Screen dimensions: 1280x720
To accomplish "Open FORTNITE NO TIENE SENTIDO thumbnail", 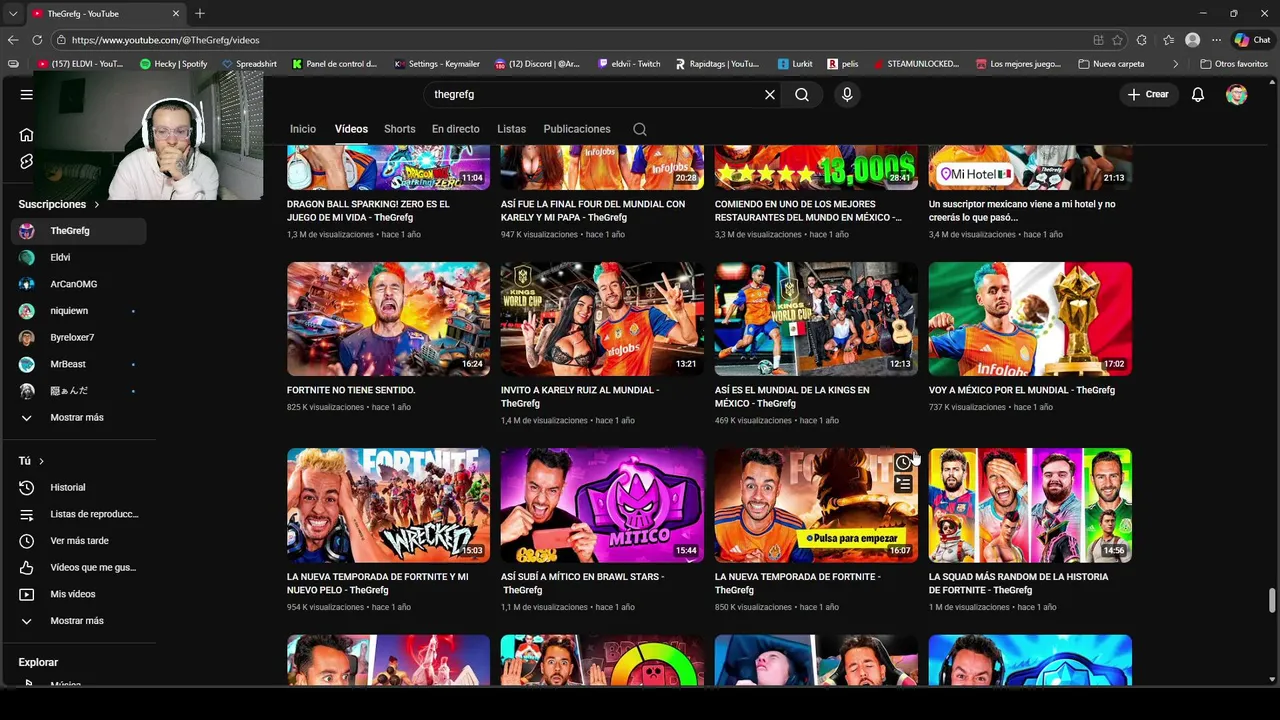I will [388, 319].
